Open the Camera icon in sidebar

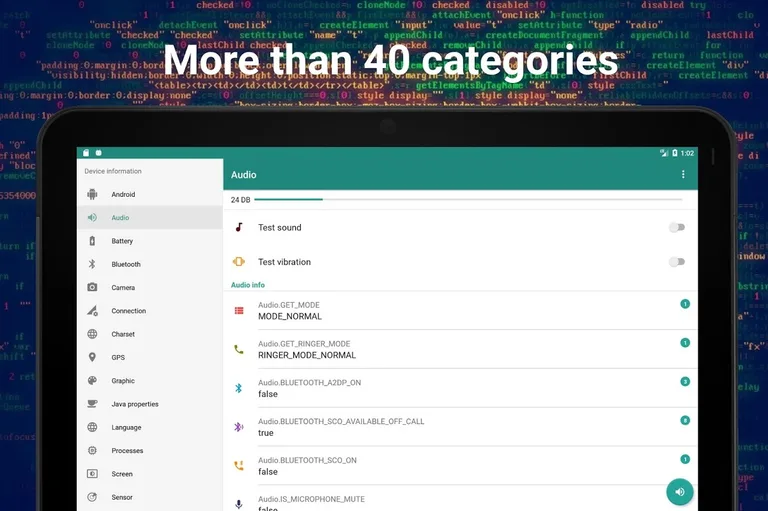coord(92,287)
